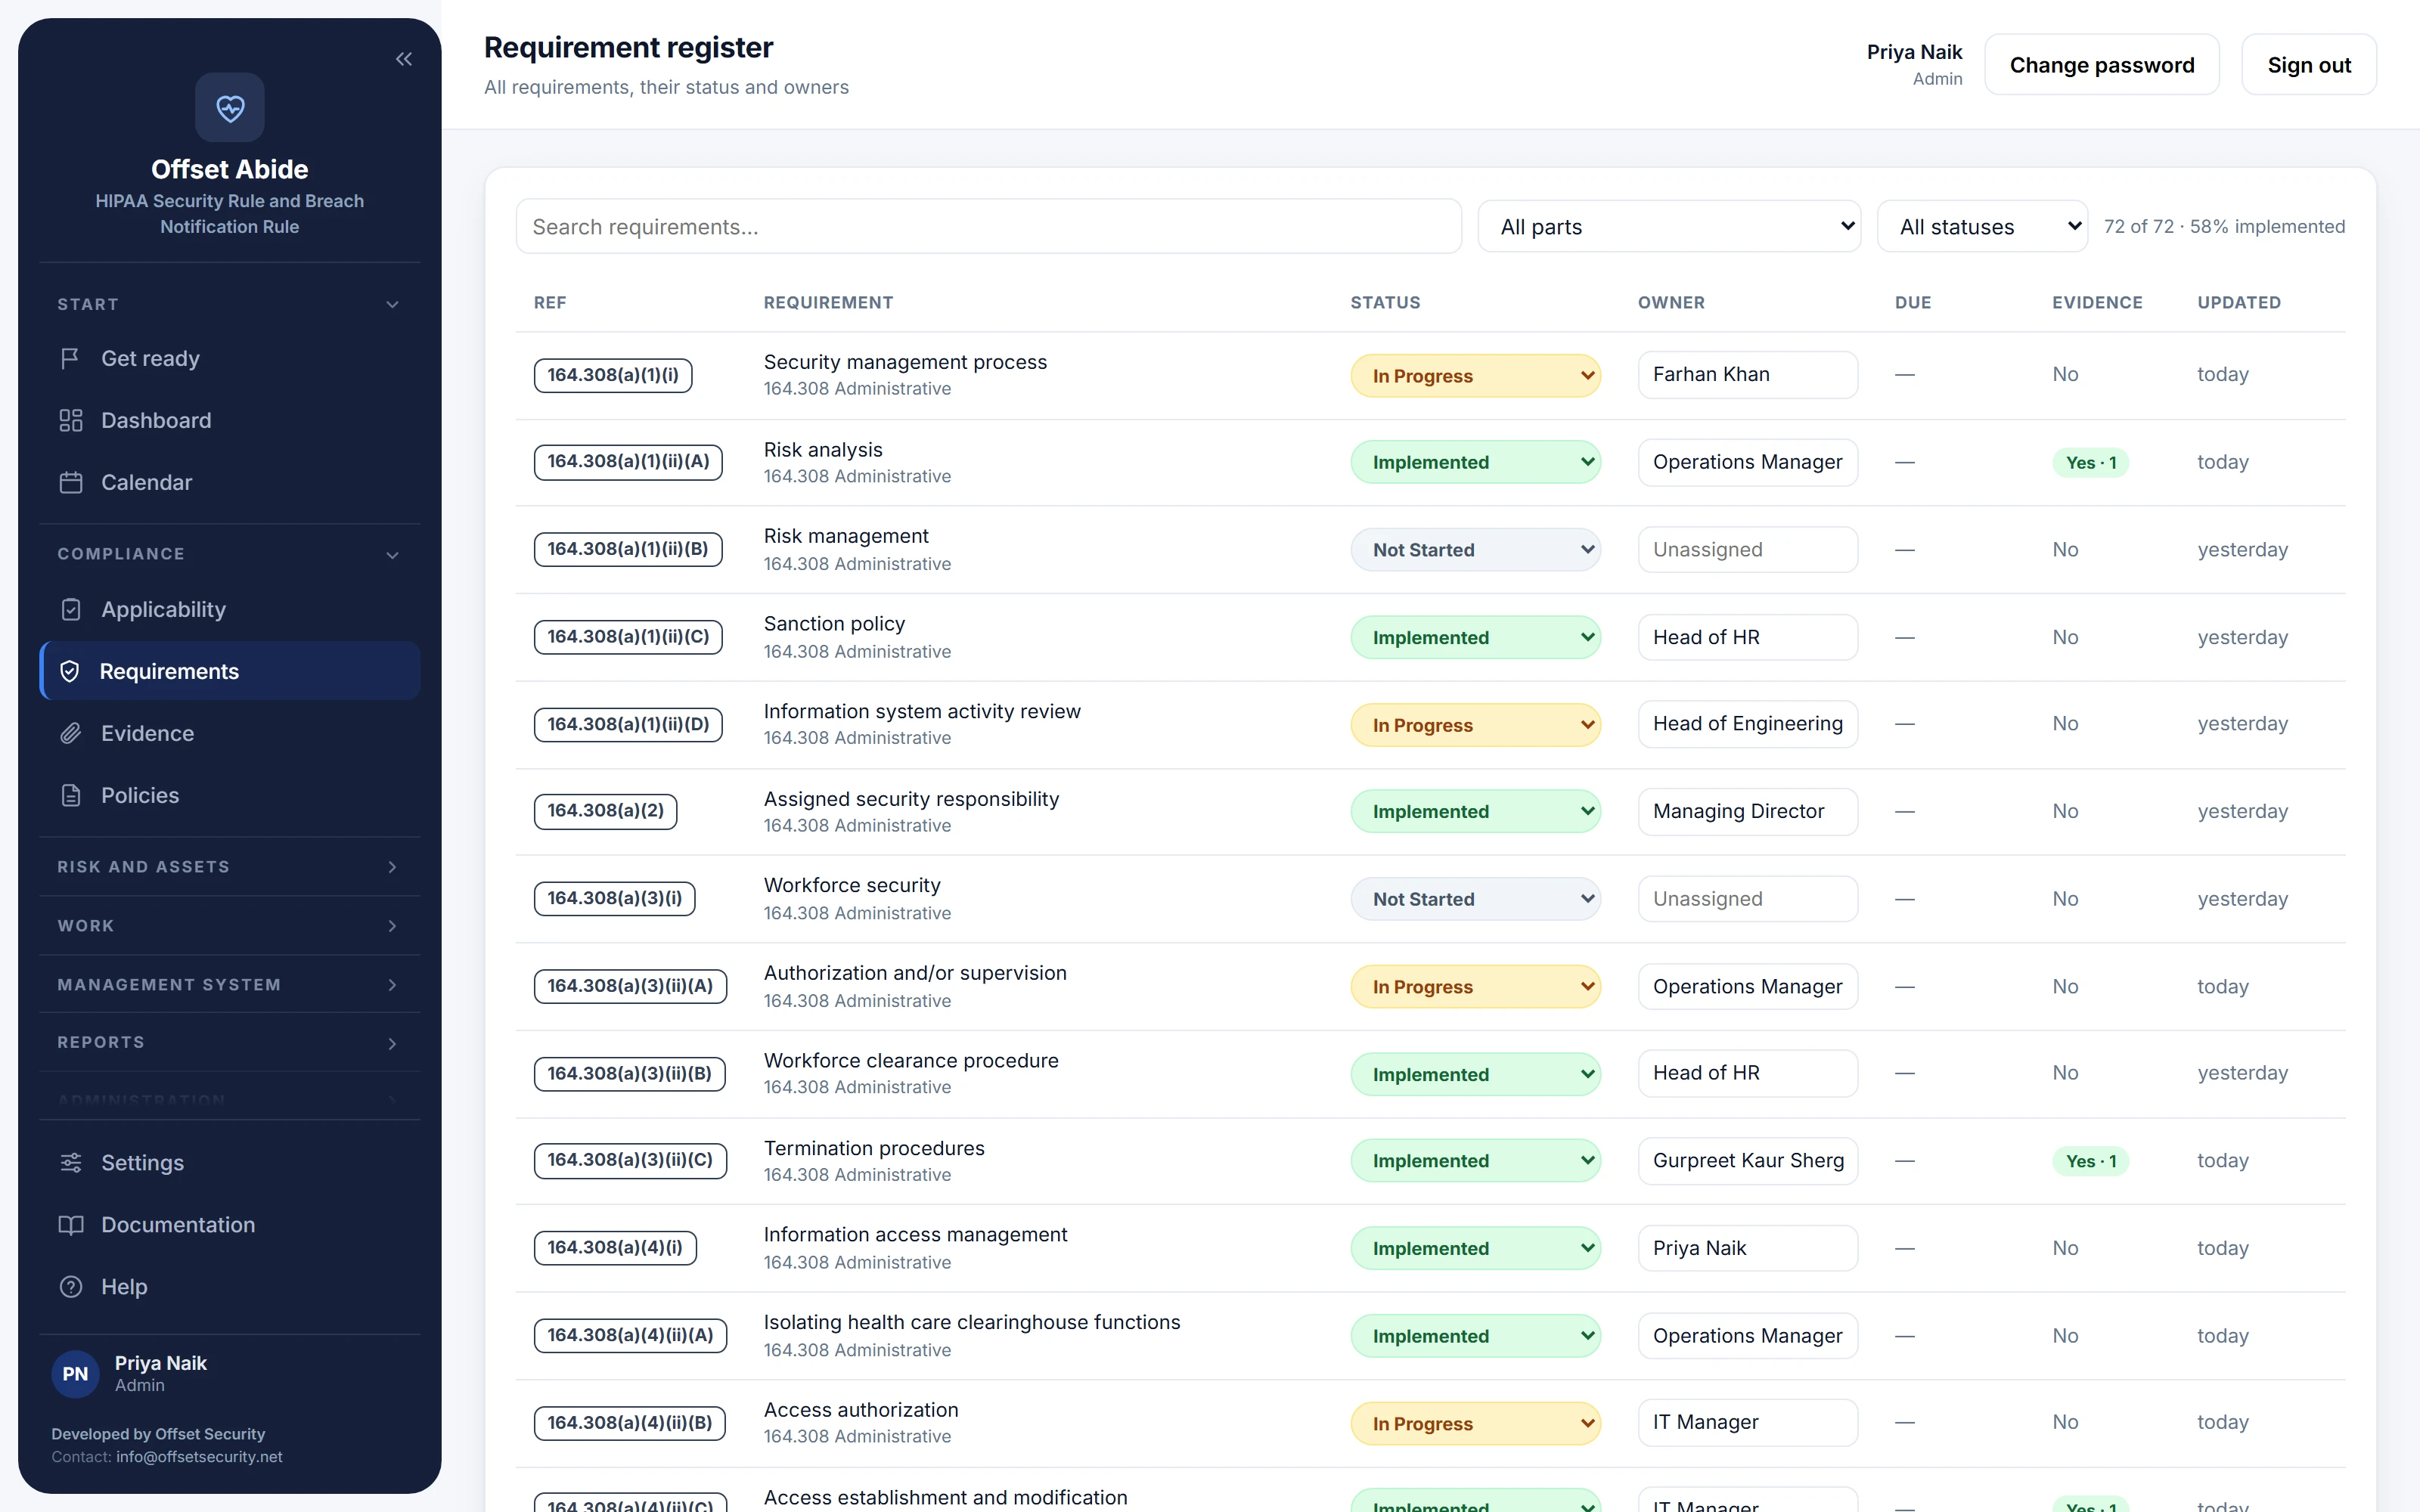Image resolution: width=2420 pixels, height=1512 pixels.
Task: Open status dropdown for Risk management
Action: (1475, 549)
